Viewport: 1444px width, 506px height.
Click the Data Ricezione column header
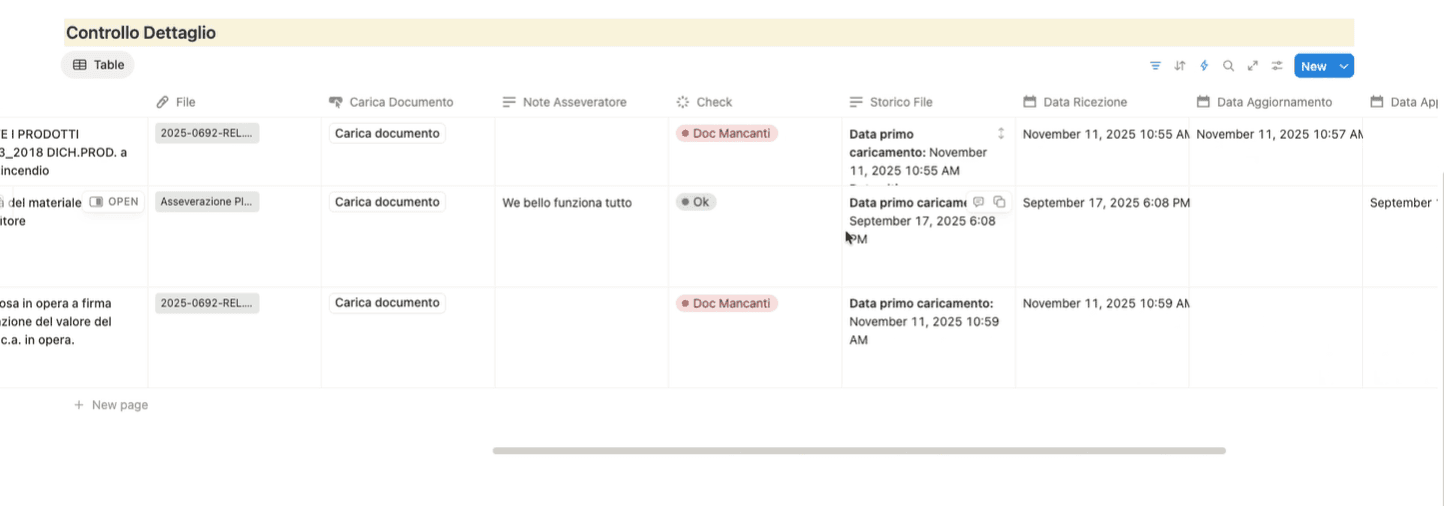(1075, 102)
